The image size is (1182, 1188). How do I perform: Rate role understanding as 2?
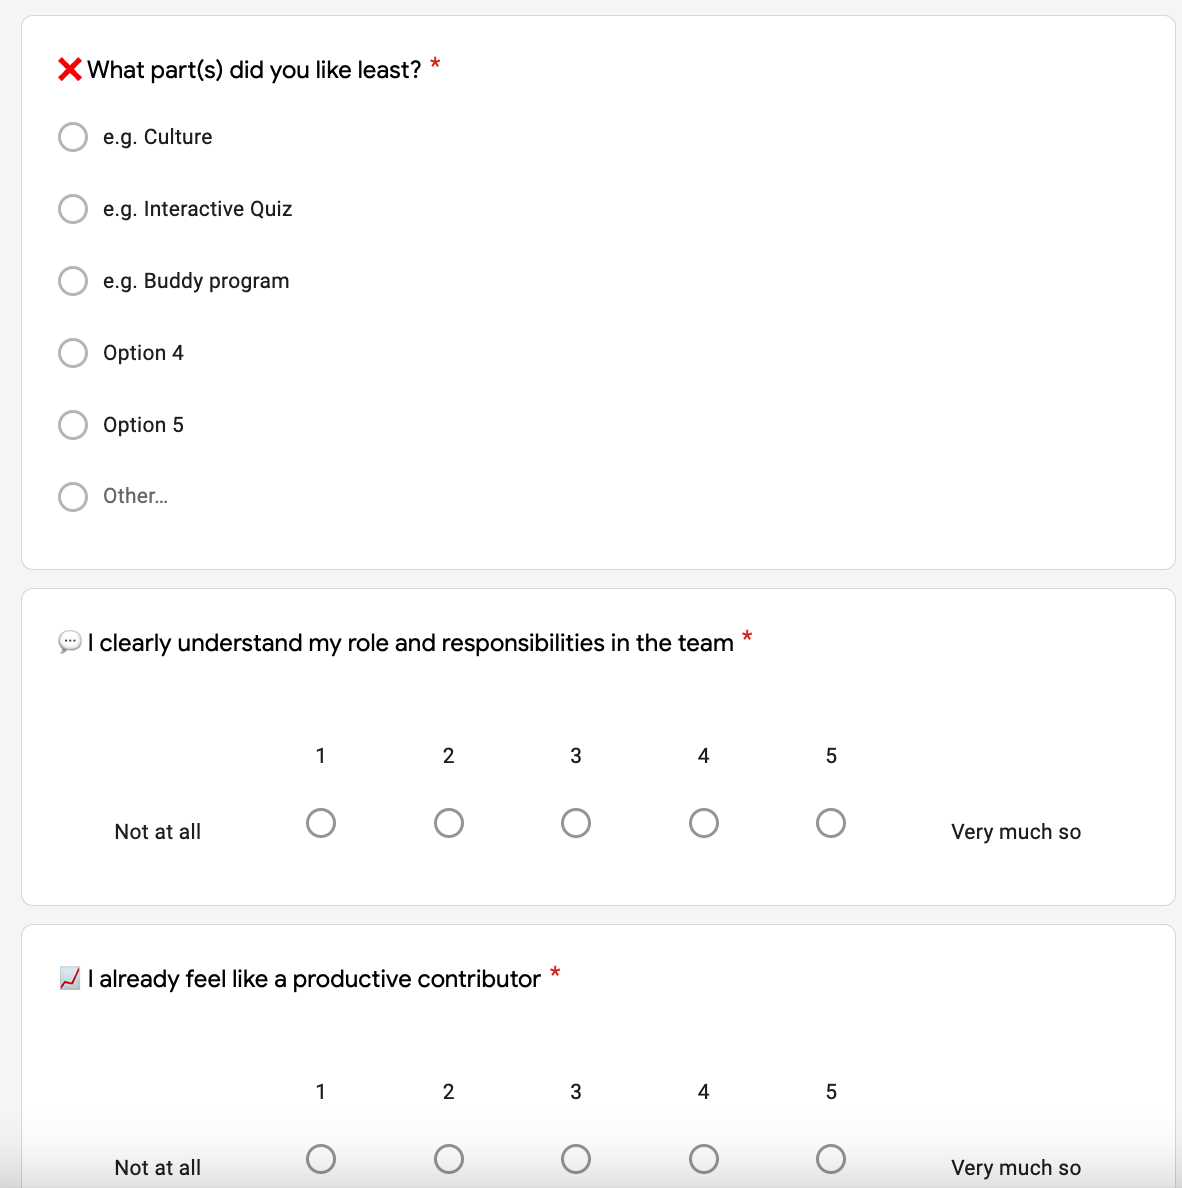pos(449,823)
